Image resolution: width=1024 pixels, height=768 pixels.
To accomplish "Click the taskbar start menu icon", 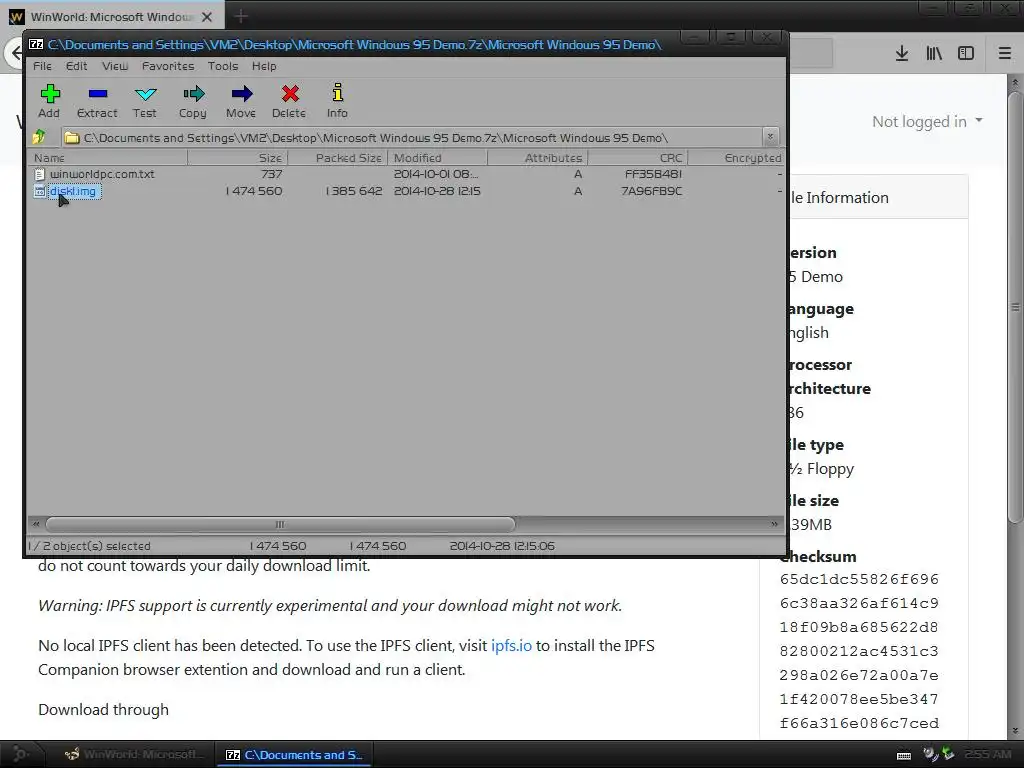I will tap(21, 754).
